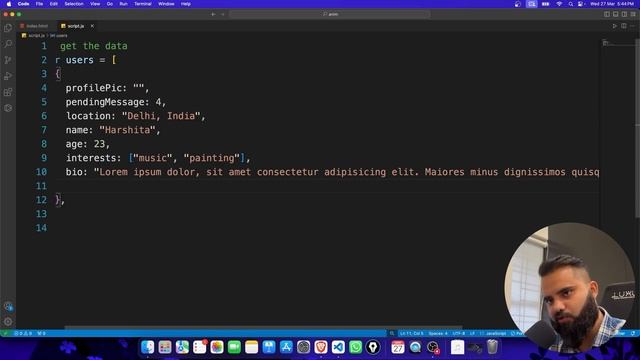Open the Go menu
Image resolution: width=640 pixels, height=360 pixels.
tap(110, 4)
